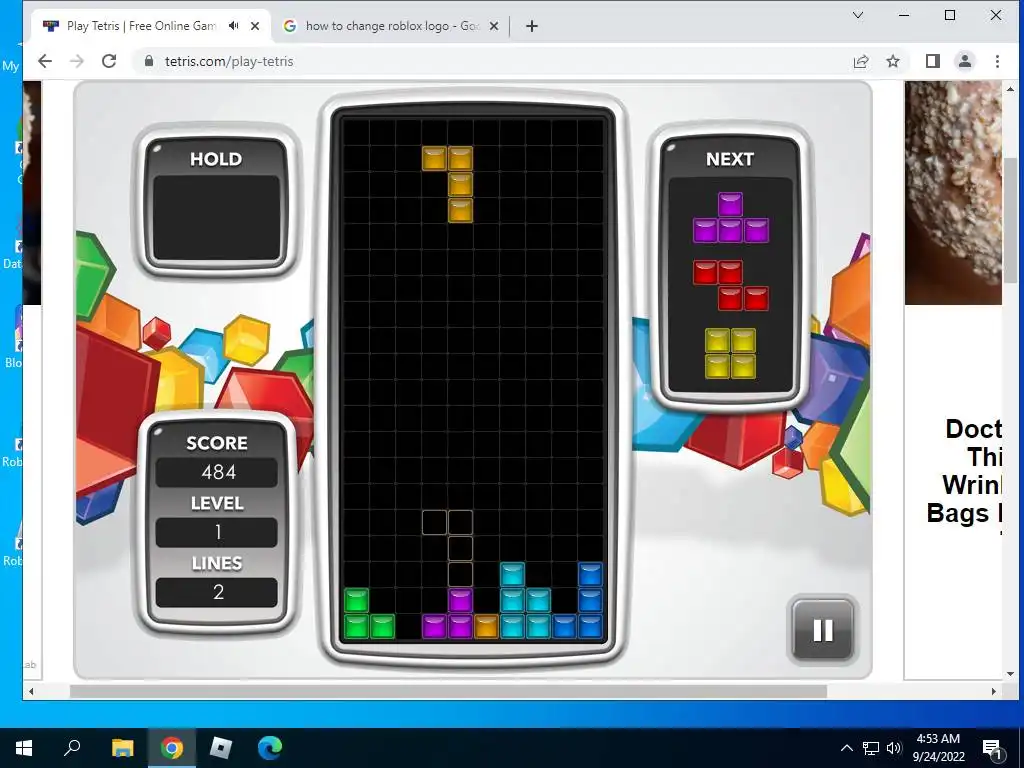Viewport: 1024px width, 768px height.
Task: Switch to roblox logo Google tab
Action: [x=392, y=26]
